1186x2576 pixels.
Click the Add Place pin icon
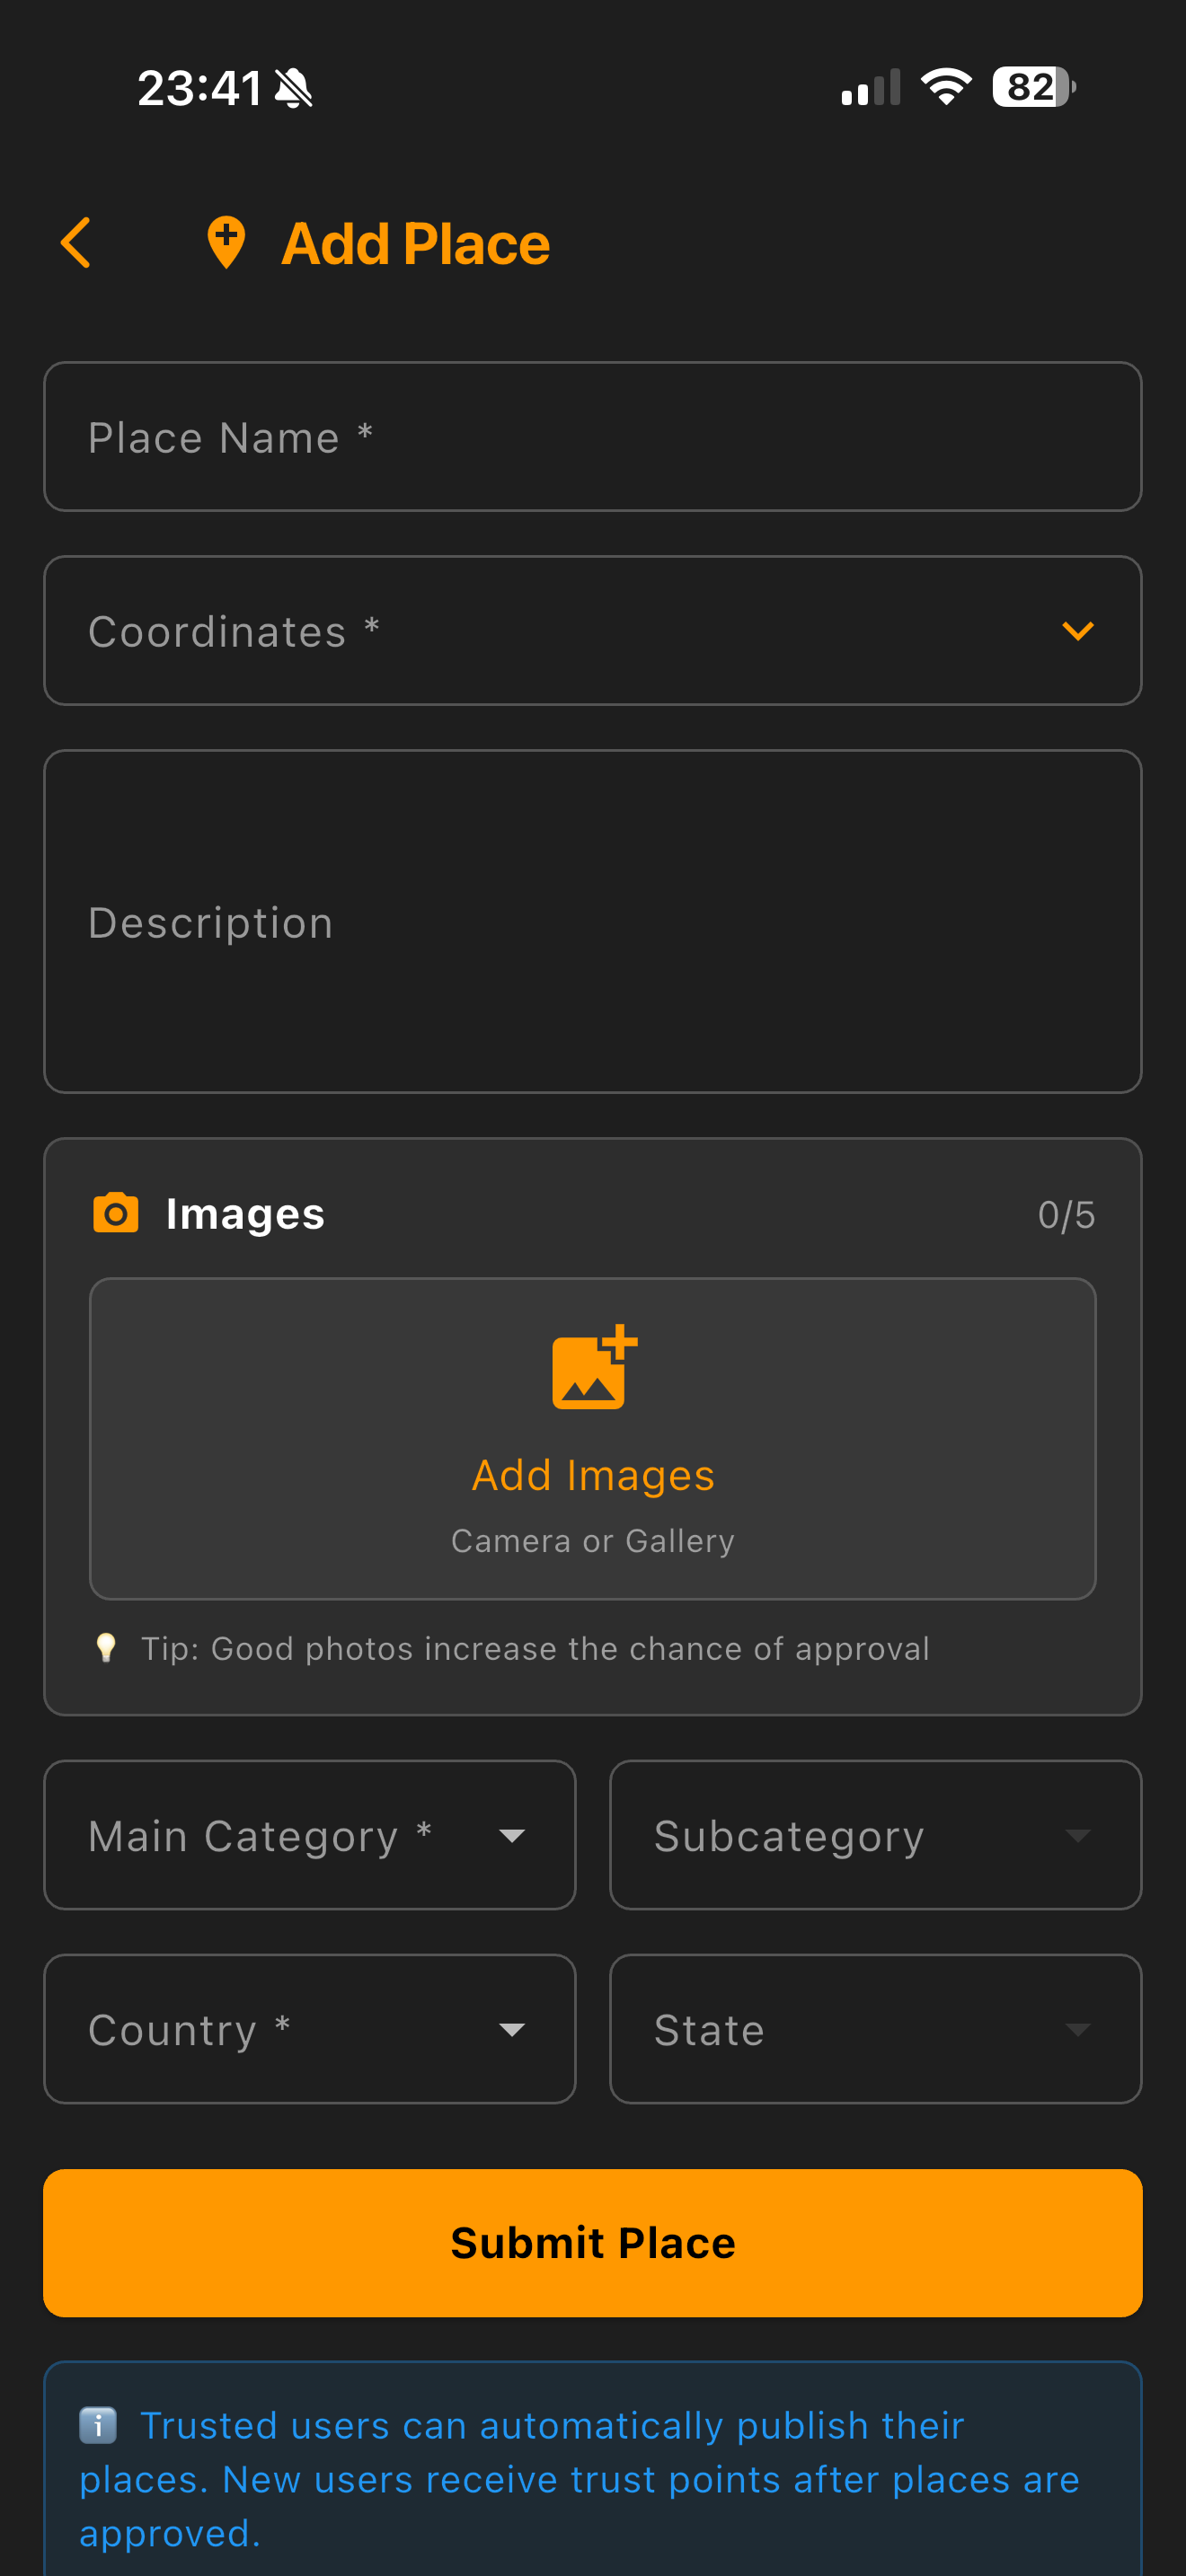(x=226, y=243)
